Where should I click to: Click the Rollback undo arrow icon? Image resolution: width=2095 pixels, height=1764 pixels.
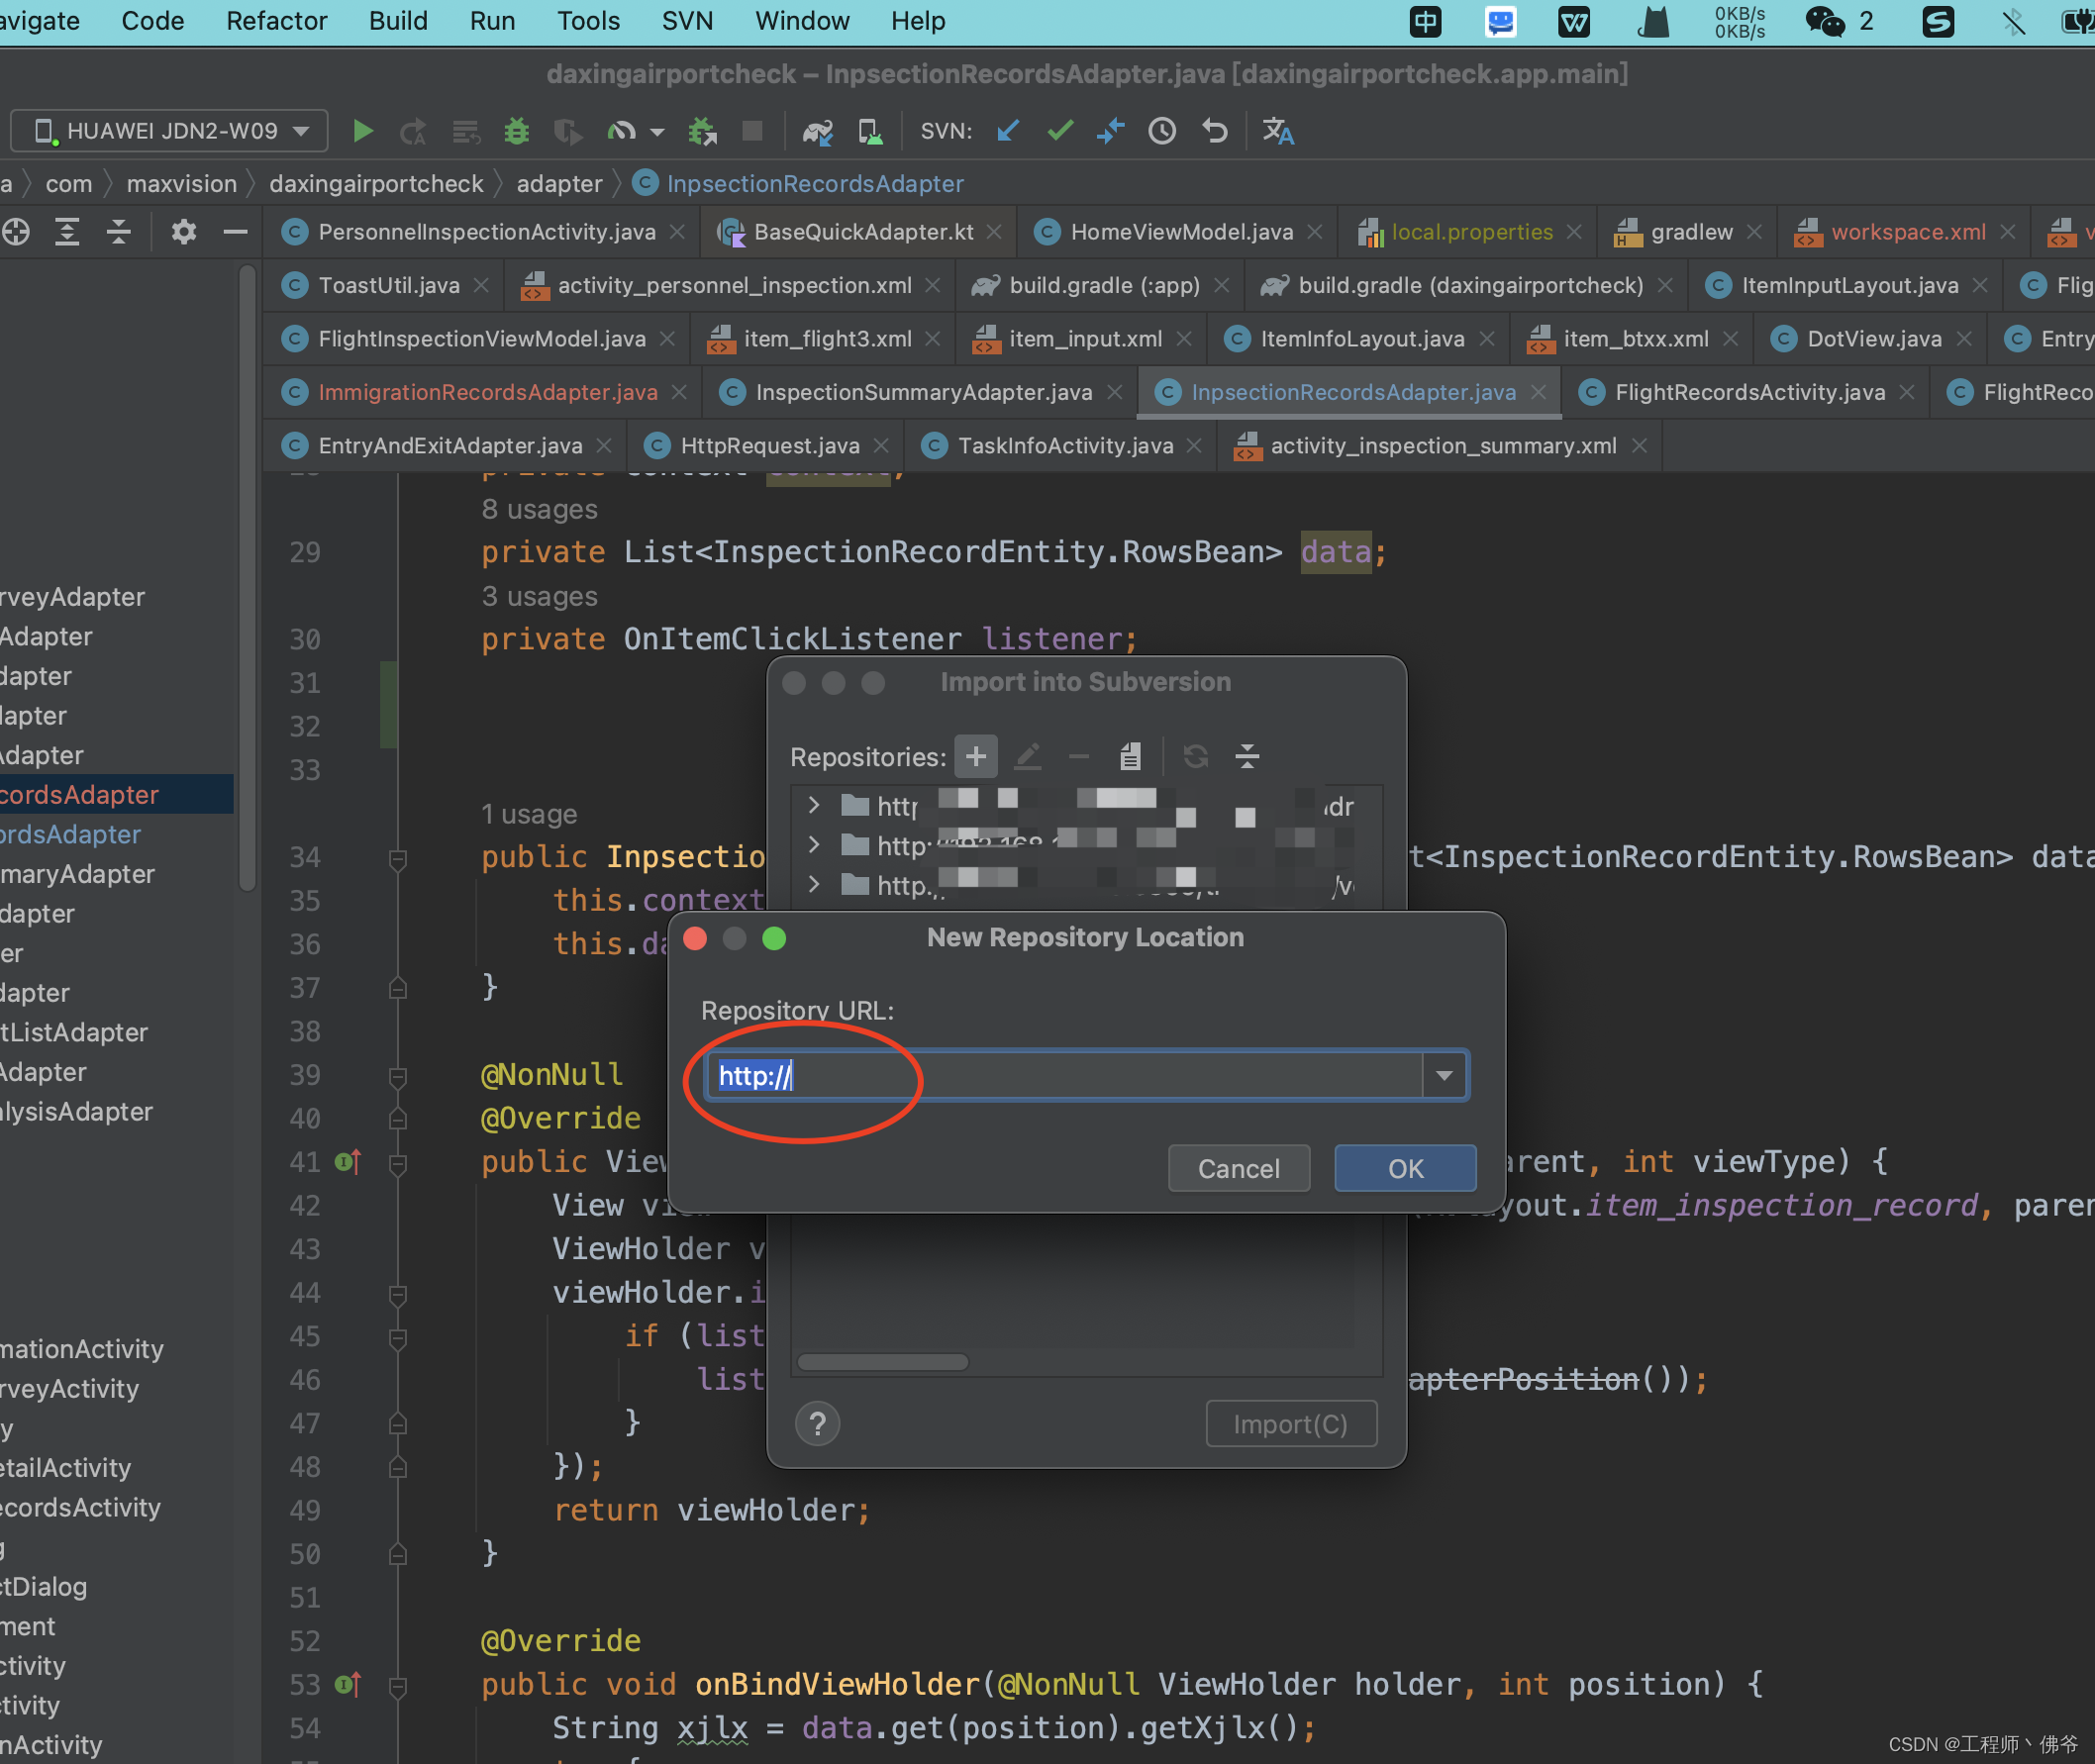coord(1215,131)
